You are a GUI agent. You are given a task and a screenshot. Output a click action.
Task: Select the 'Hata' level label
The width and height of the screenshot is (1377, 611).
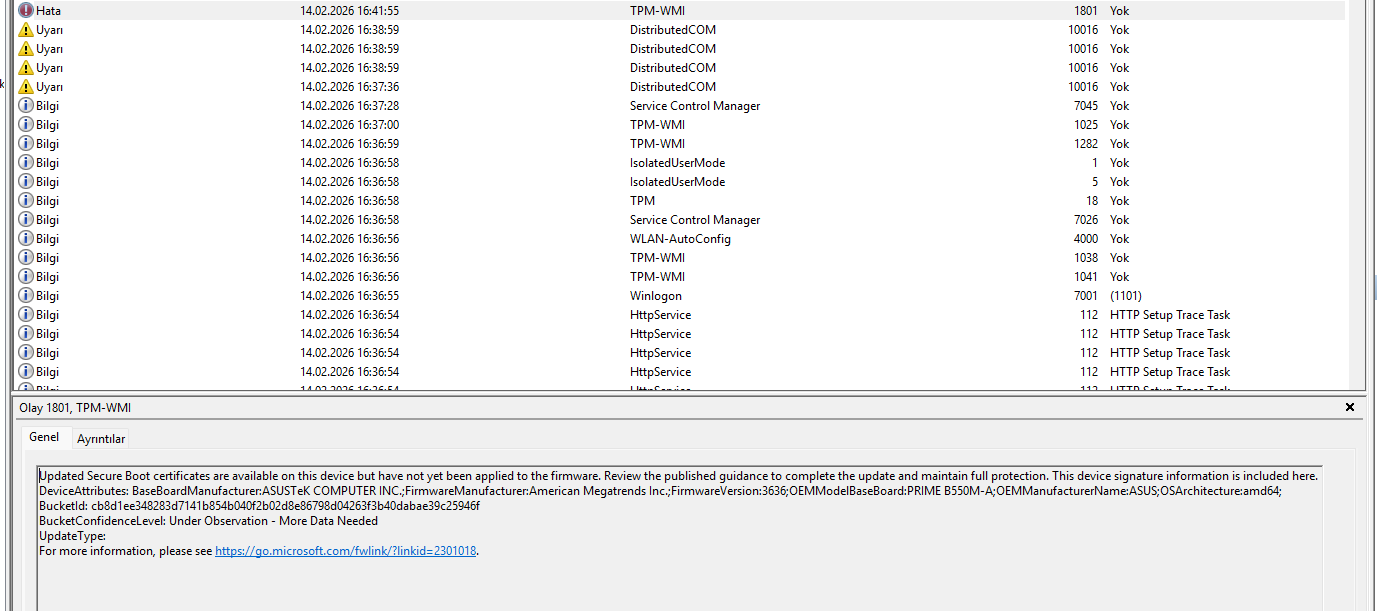click(x=49, y=10)
